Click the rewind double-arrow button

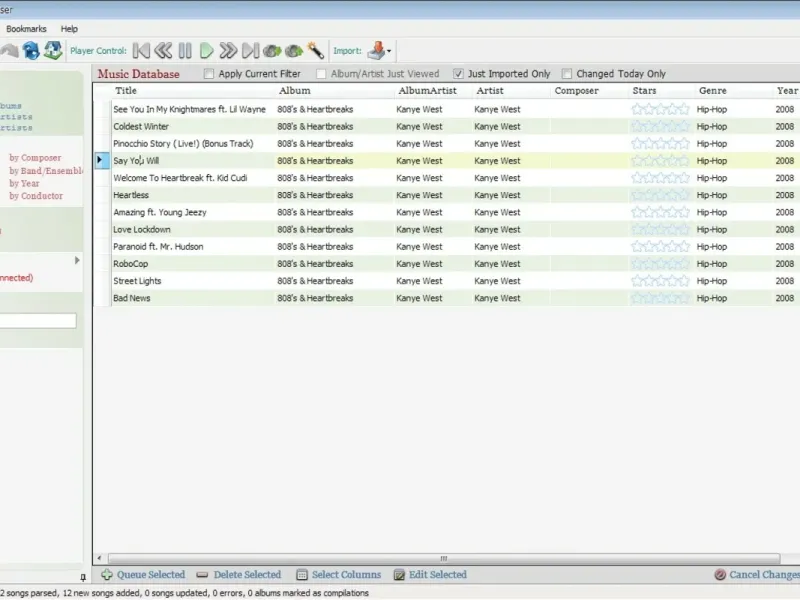pyautogui.click(x=163, y=51)
